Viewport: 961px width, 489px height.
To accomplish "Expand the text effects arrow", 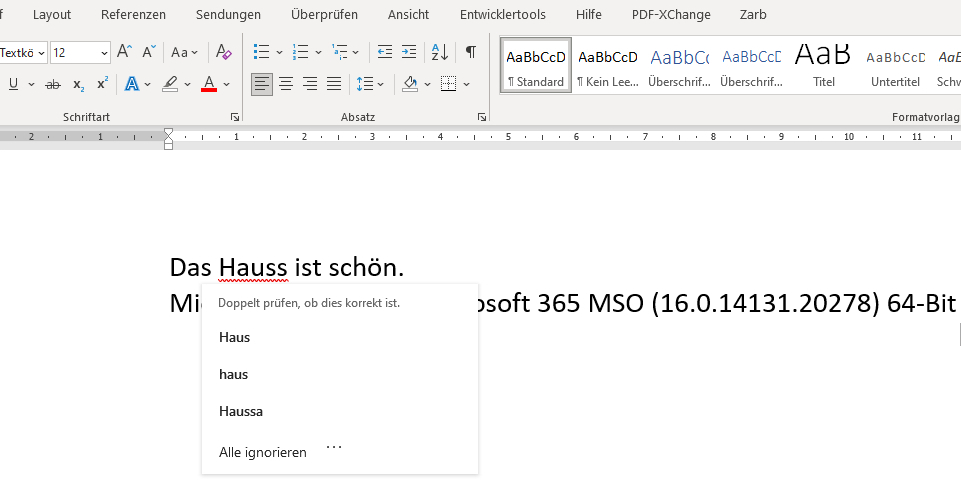I will click(147, 85).
